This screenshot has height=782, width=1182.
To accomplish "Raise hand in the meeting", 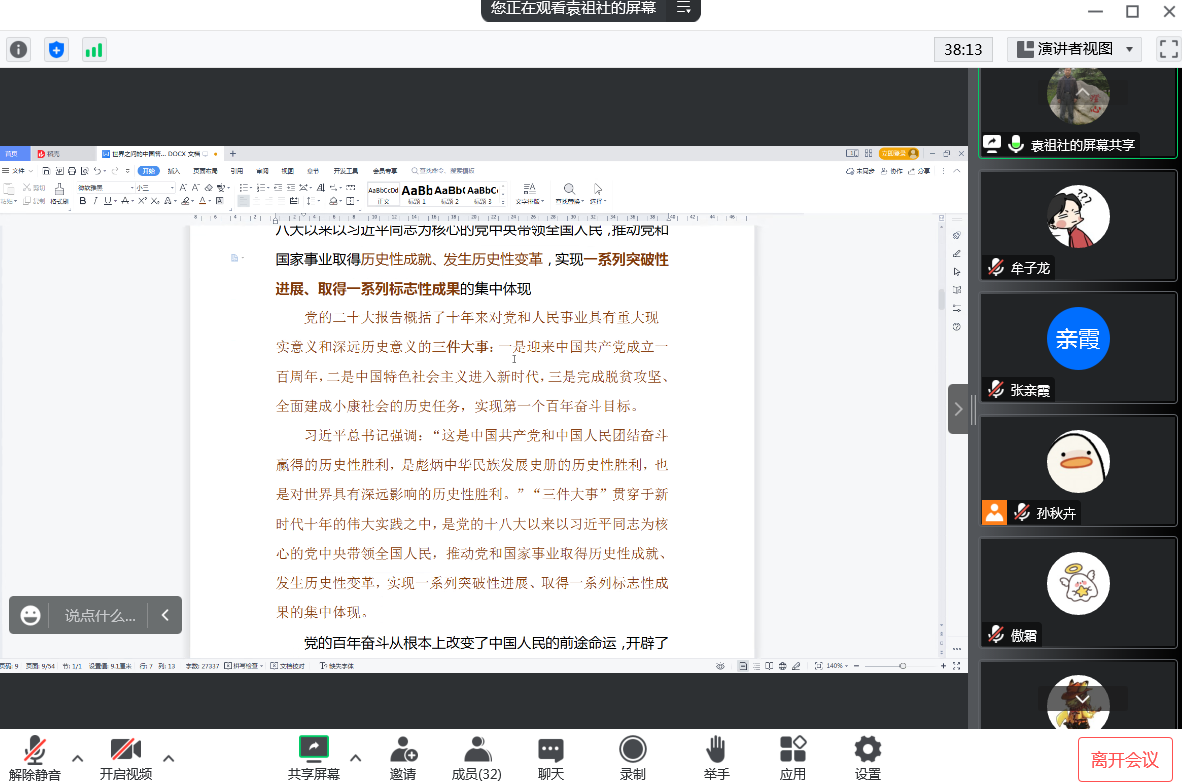I will [716, 757].
